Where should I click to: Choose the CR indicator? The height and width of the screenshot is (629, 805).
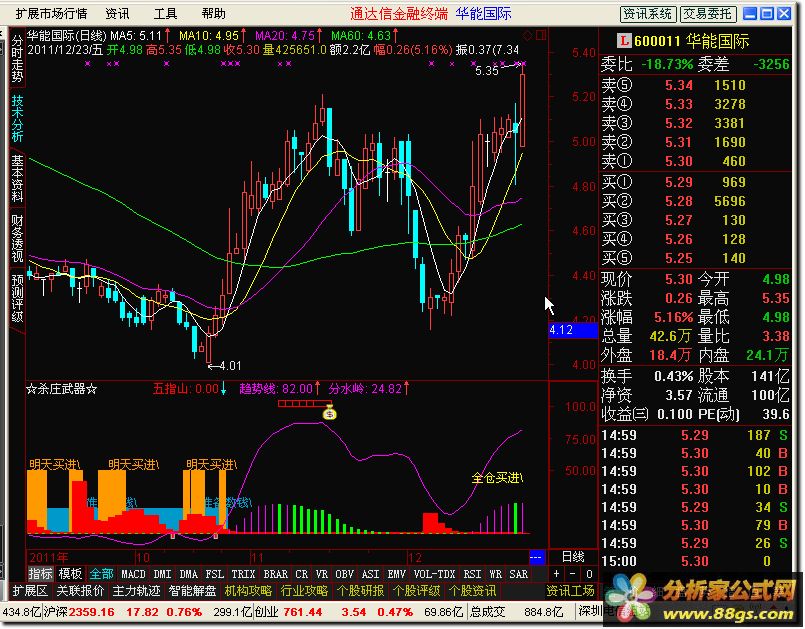click(302, 574)
